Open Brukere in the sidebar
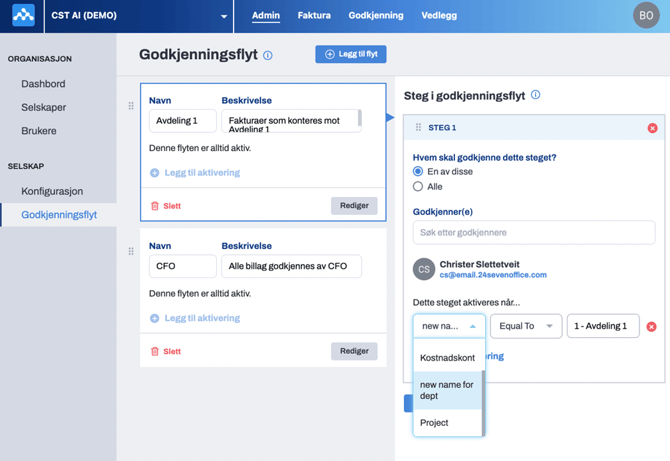The height and width of the screenshot is (461, 670). tap(39, 131)
